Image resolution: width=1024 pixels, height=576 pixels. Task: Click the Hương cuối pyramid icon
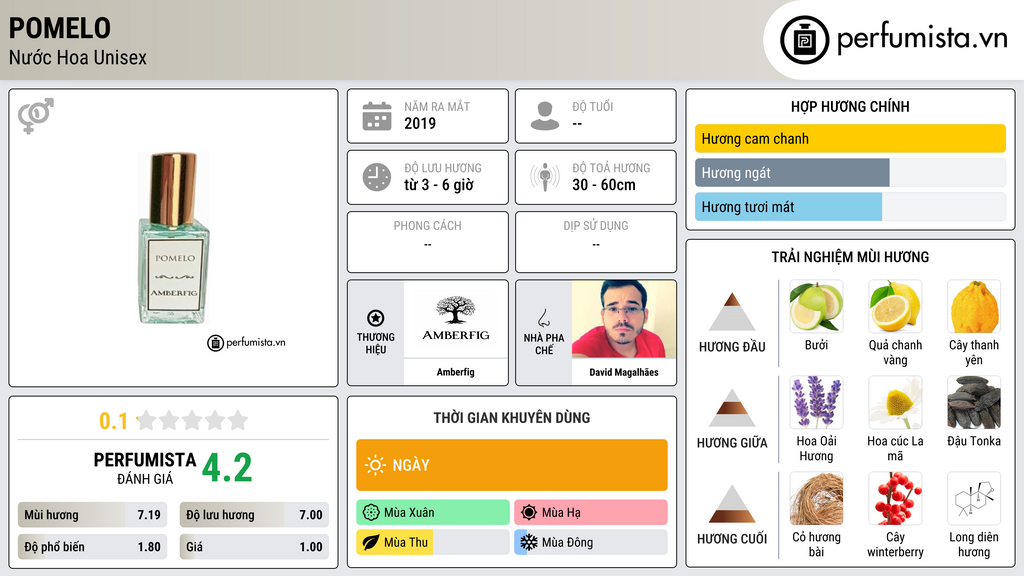coord(732,504)
